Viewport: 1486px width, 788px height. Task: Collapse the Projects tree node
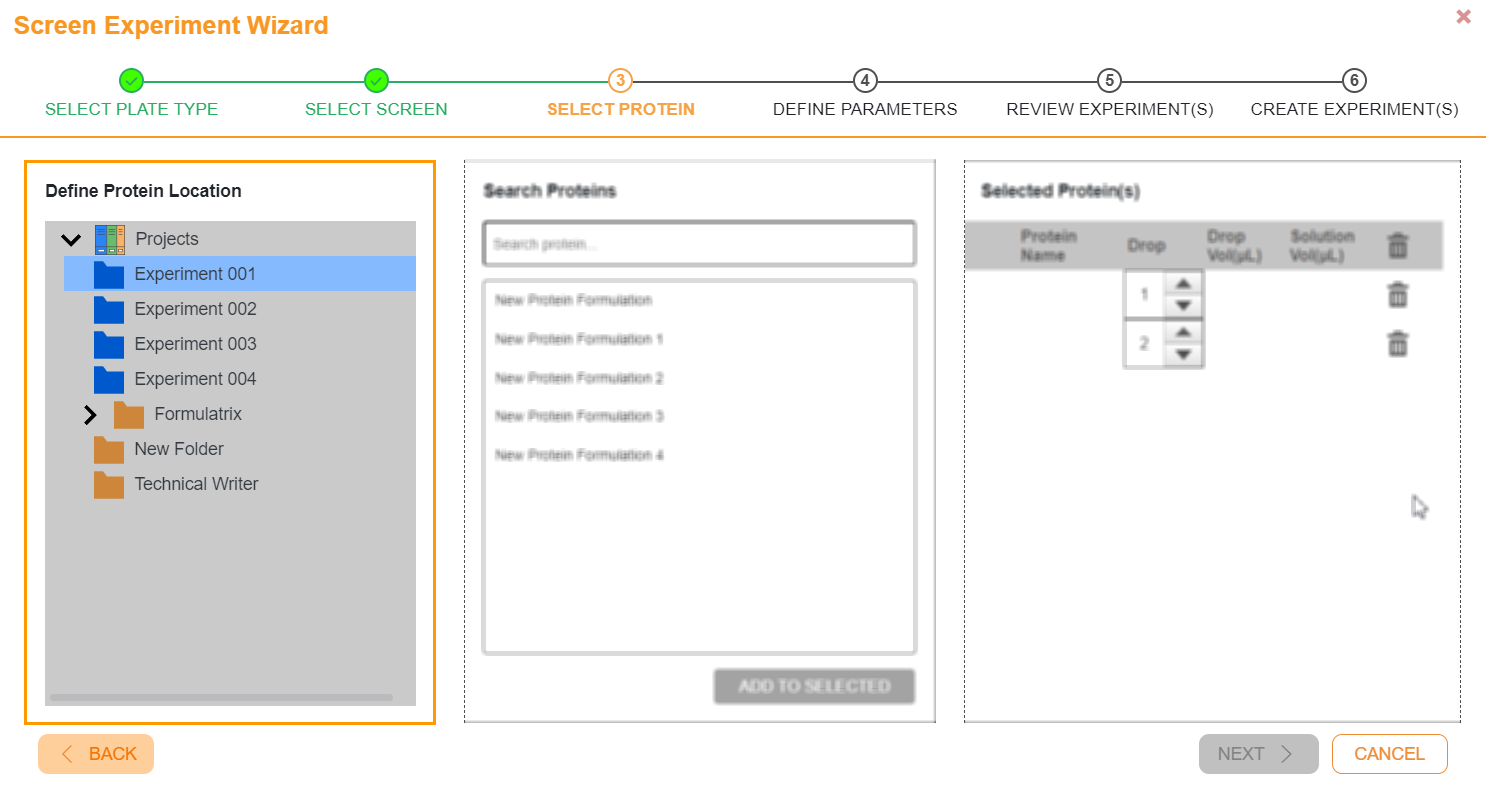point(71,240)
